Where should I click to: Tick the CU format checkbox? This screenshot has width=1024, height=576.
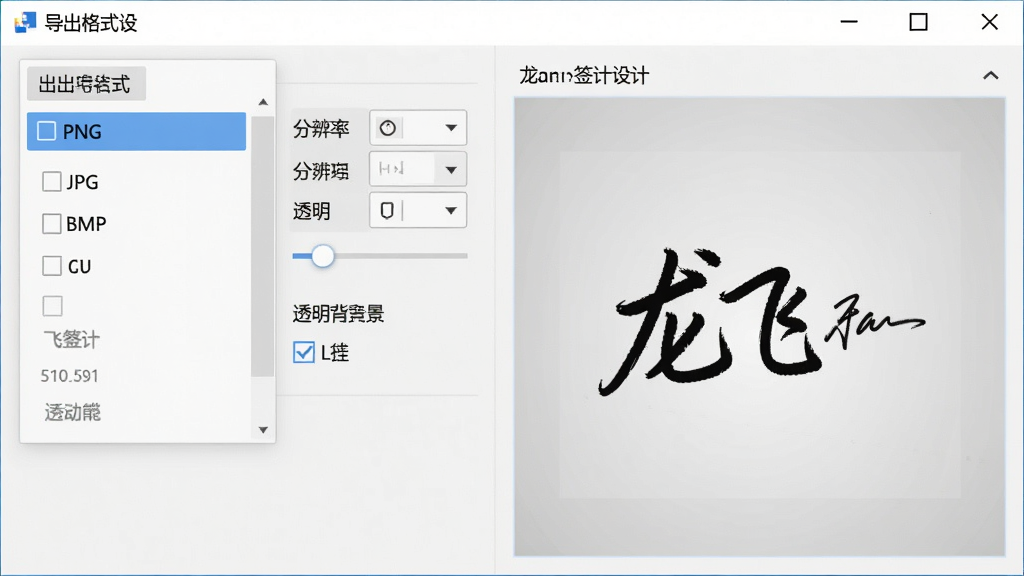(x=52, y=266)
